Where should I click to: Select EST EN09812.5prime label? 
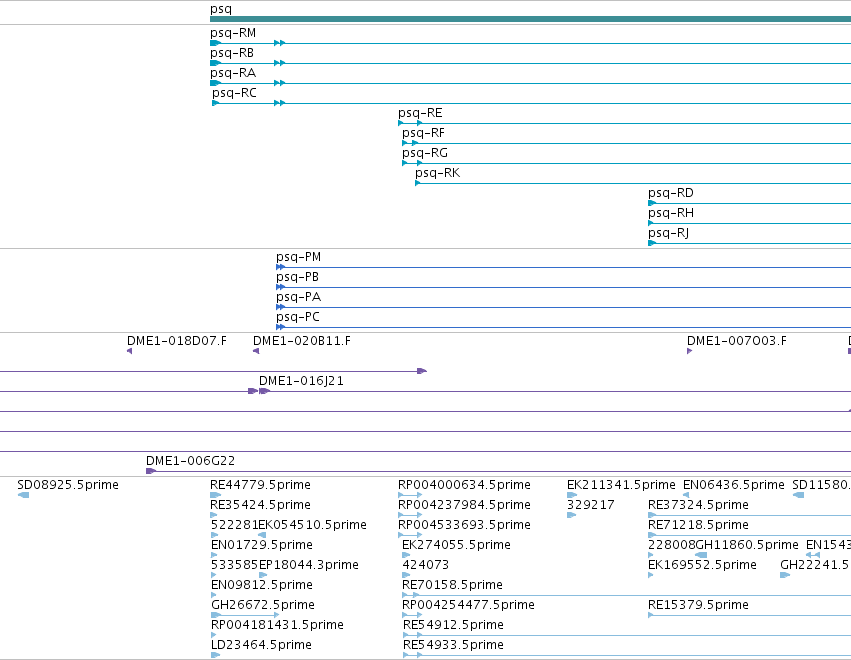coord(262,585)
